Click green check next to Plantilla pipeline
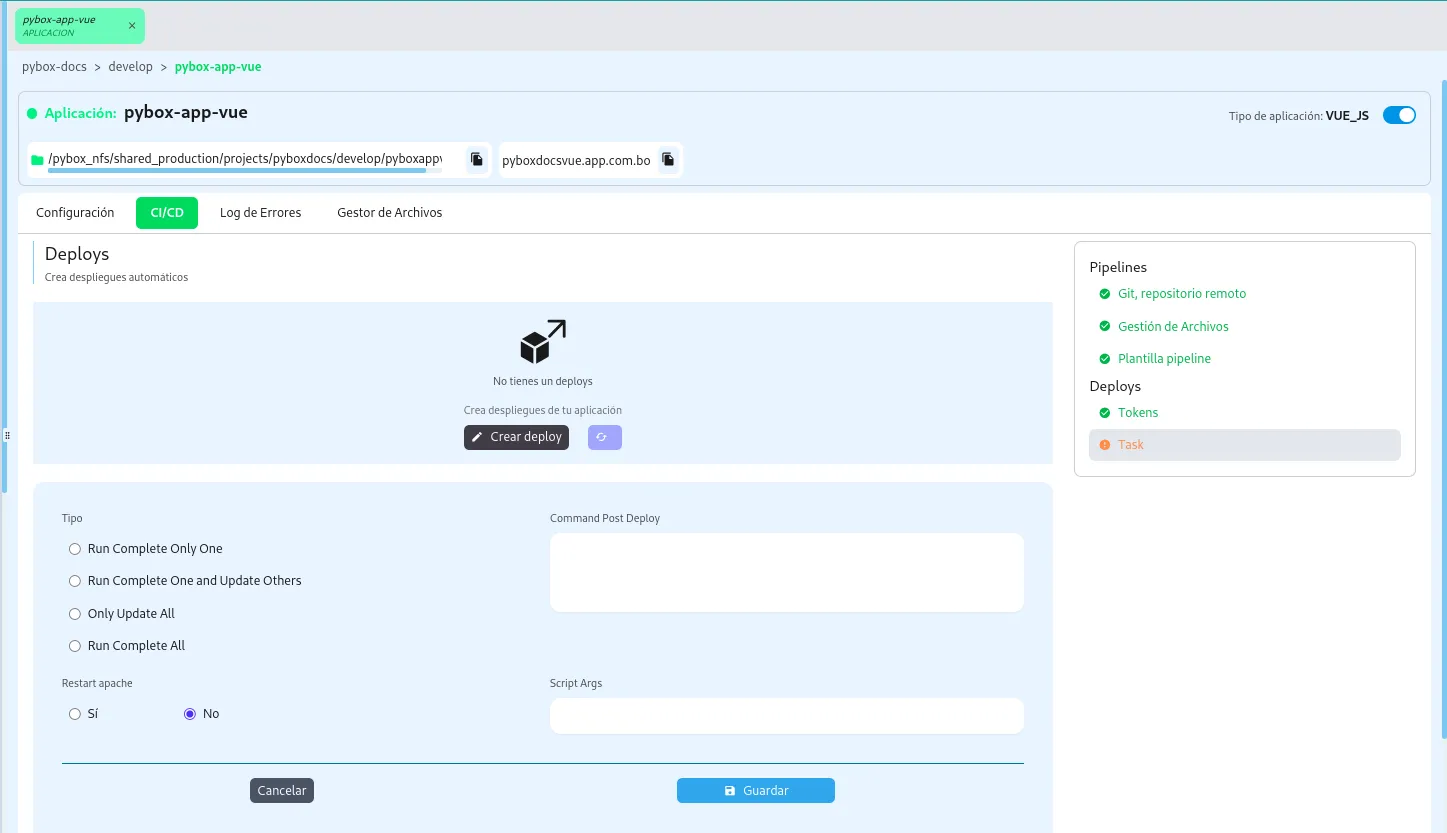Image resolution: width=1447 pixels, height=833 pixels. tap(1105, 358)
